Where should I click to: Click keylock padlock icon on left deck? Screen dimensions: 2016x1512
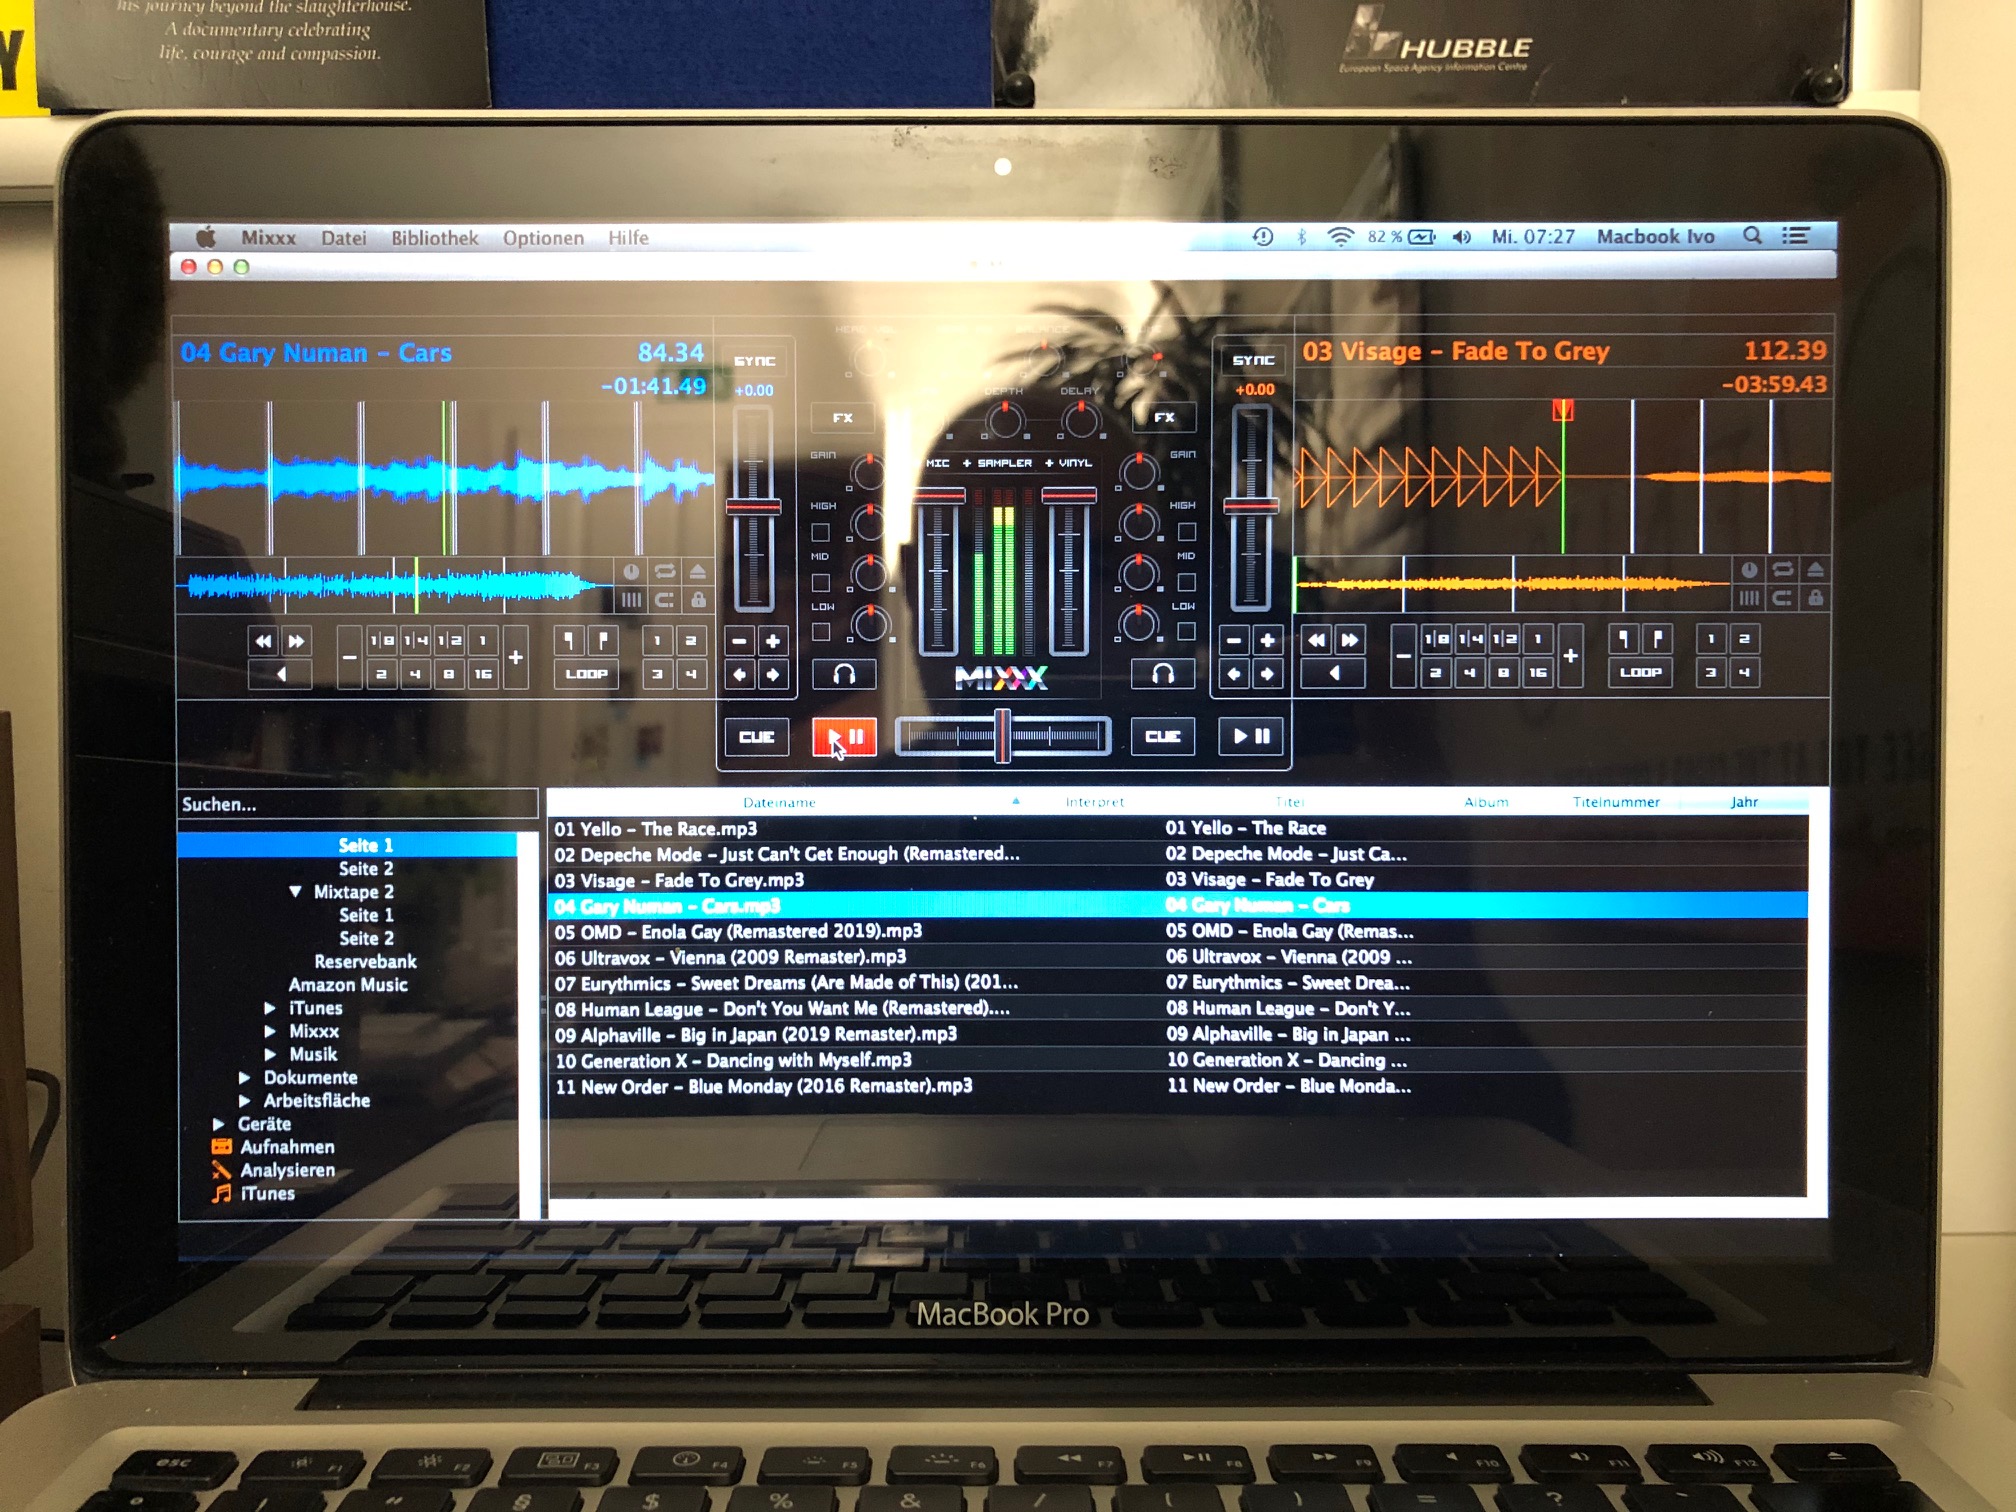[698, 600]
